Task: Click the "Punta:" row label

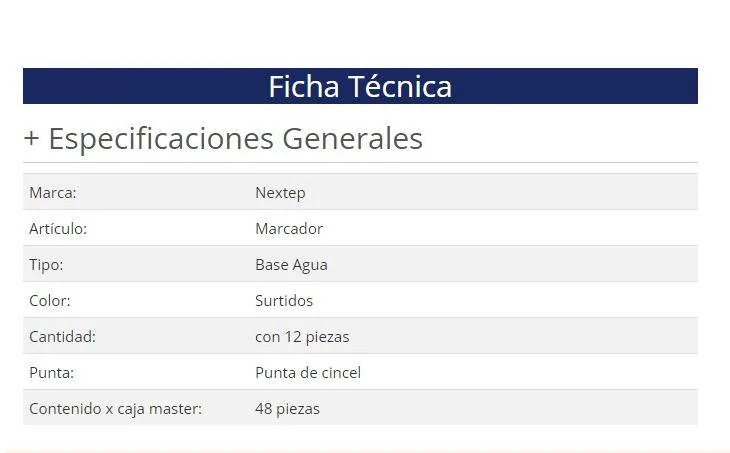Action: (x=52, y=373)
